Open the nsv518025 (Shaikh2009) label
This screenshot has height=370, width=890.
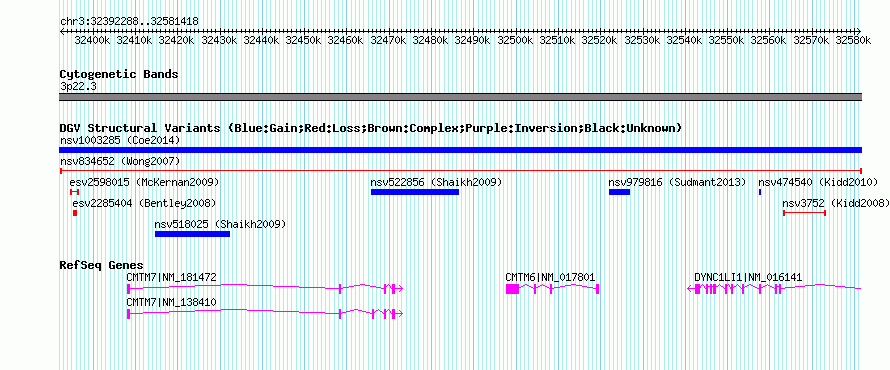point(220,224)
